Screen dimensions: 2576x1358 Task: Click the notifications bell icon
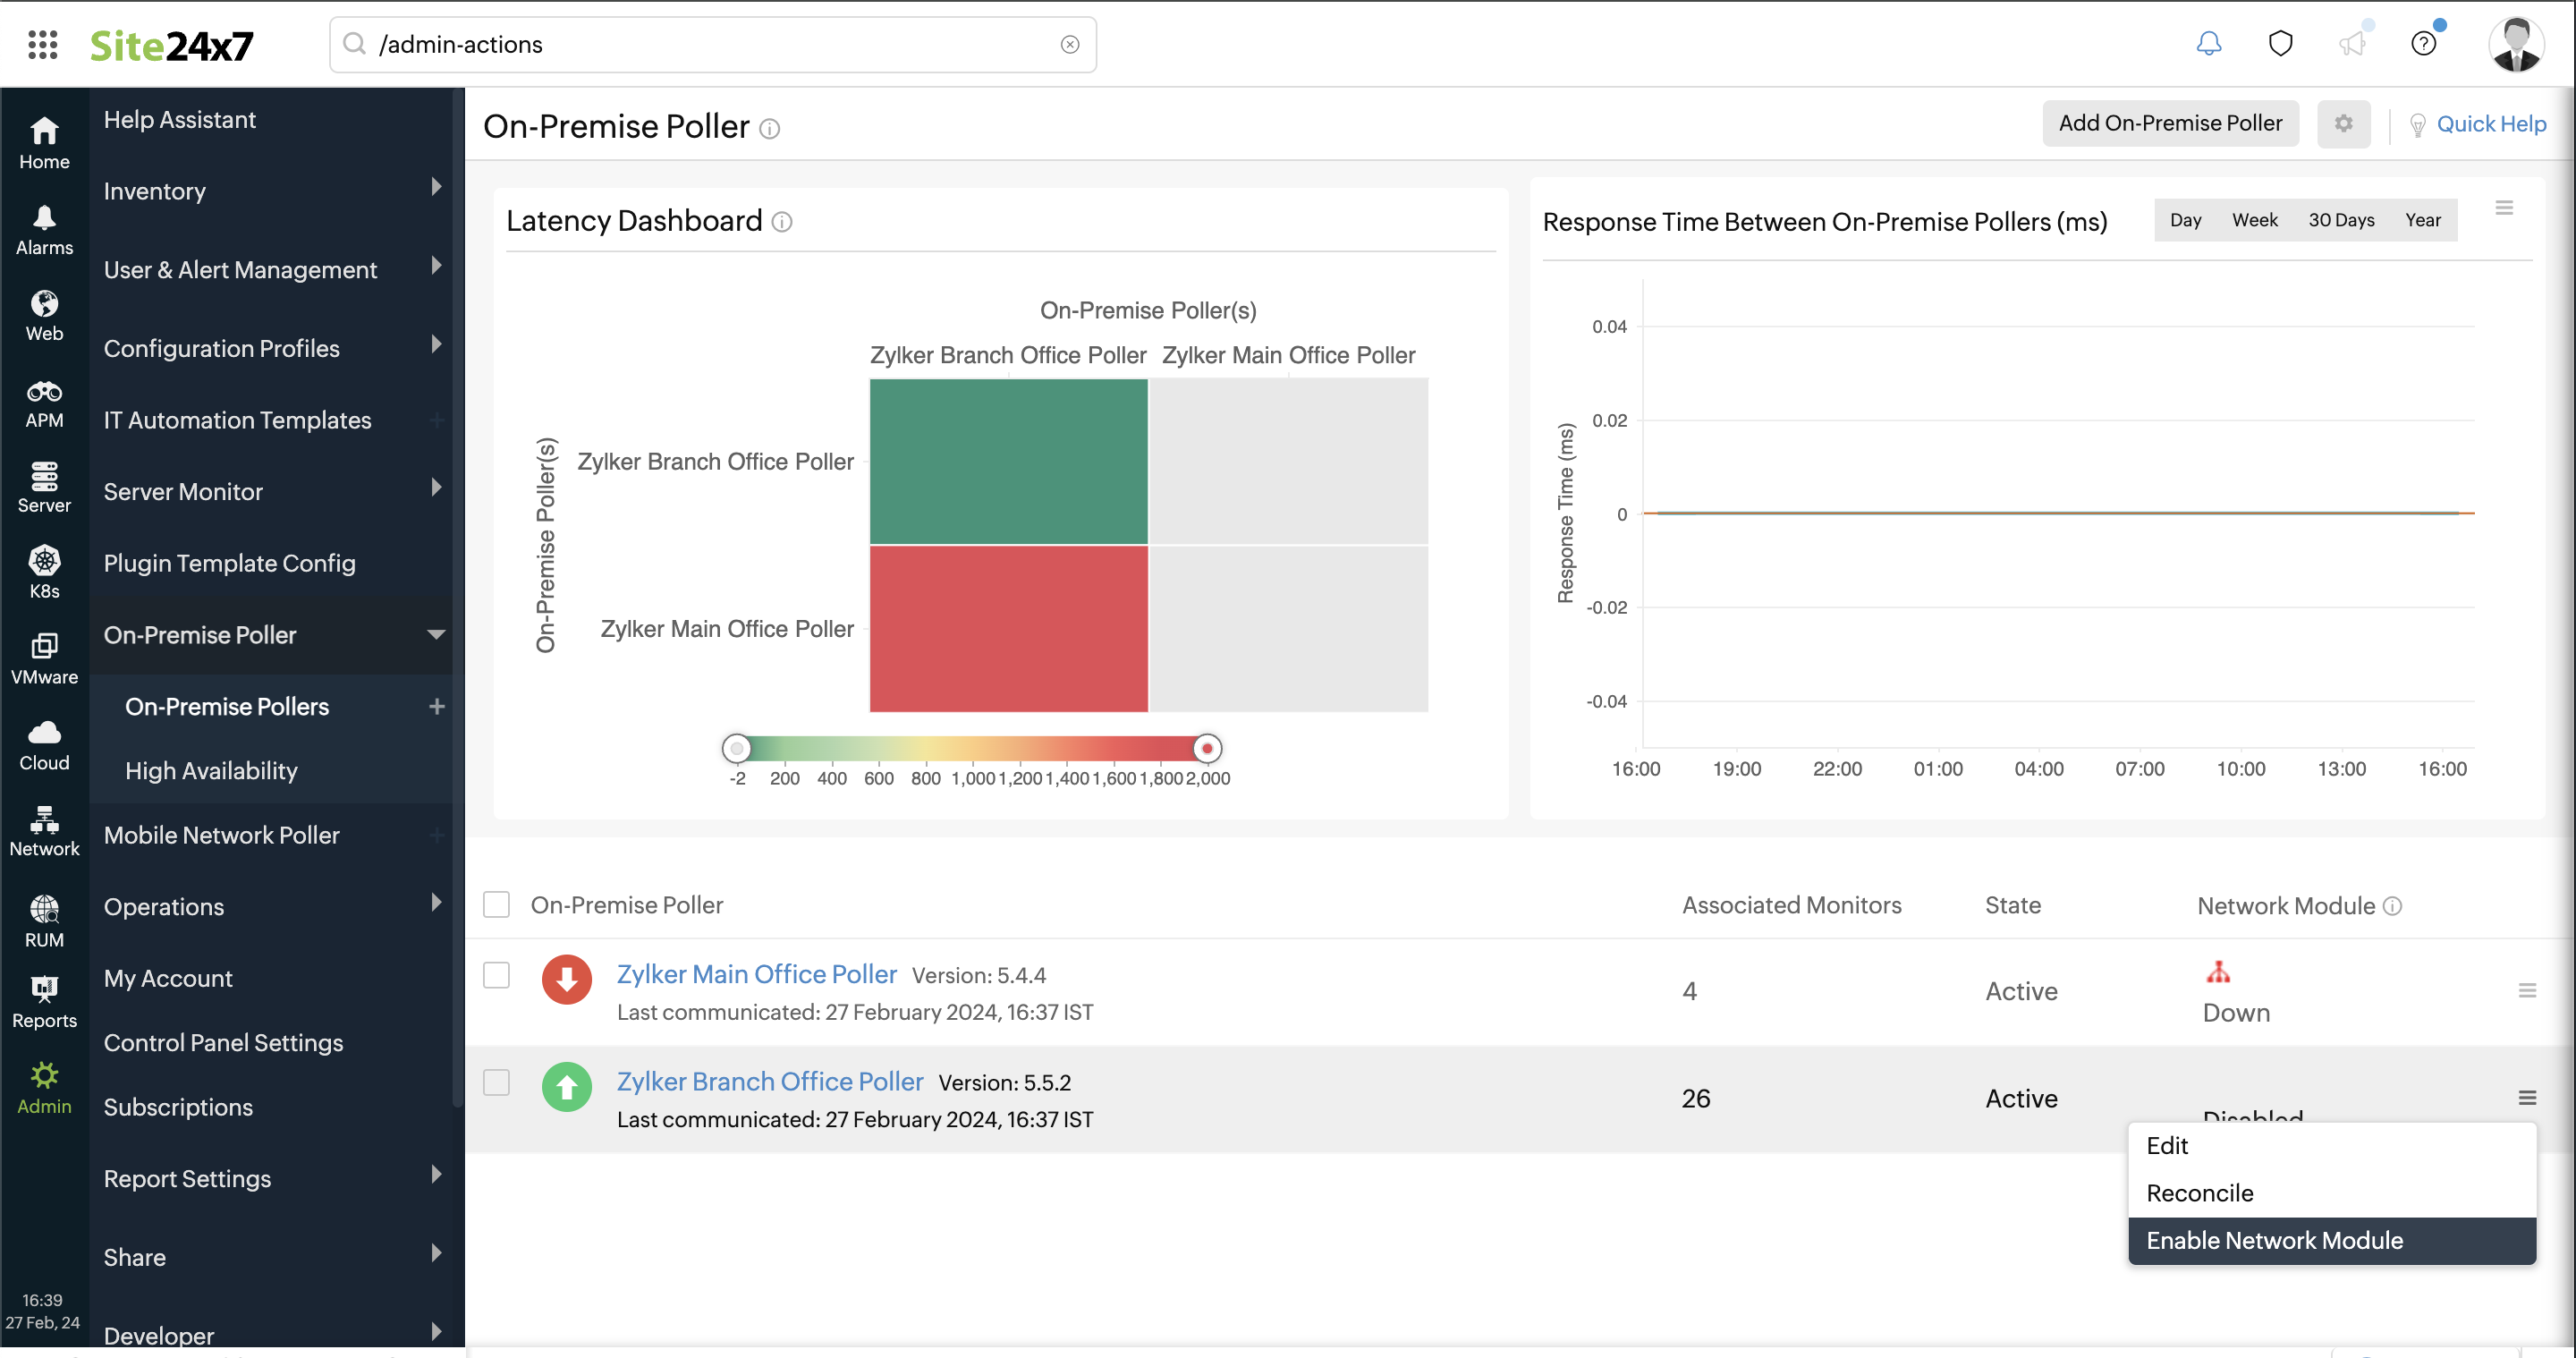(2208, 44)
